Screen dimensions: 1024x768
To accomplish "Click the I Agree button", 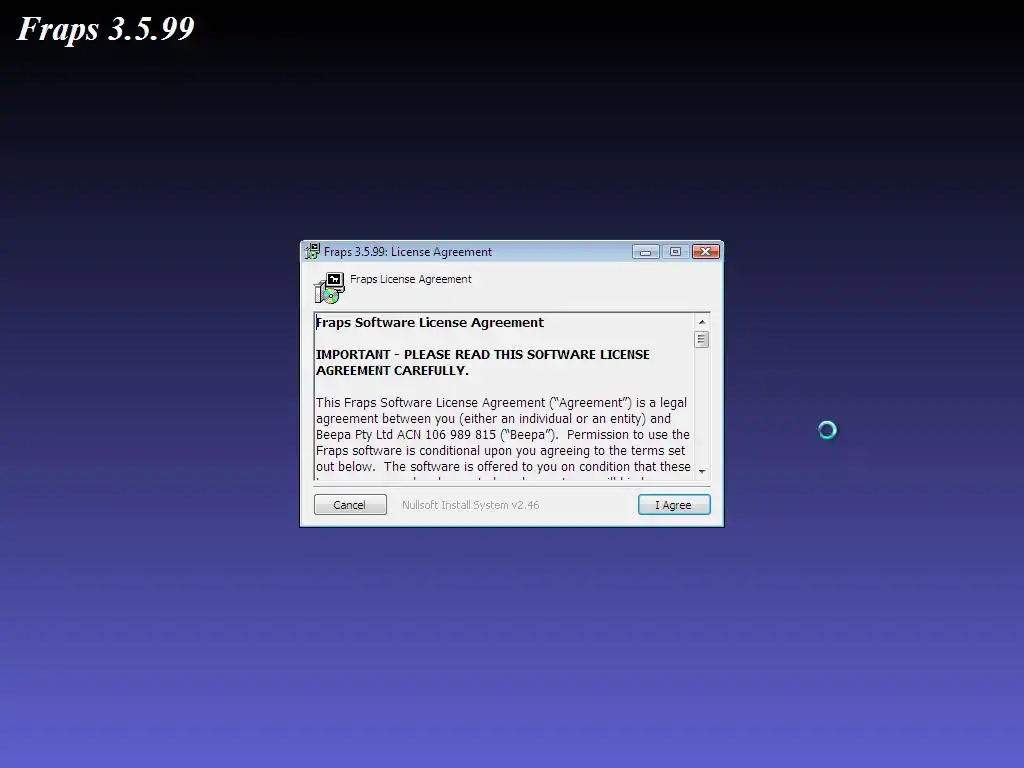I will (674, 505).
